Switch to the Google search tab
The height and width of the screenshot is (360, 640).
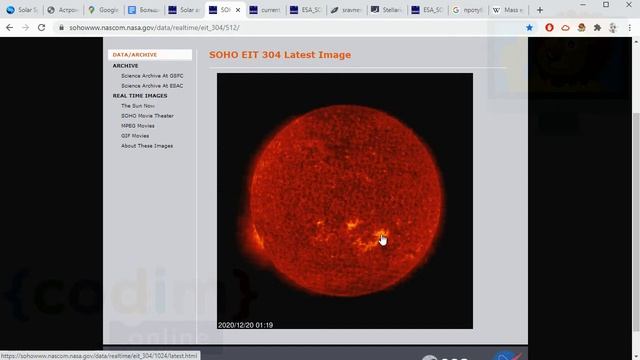pos(468,10)
